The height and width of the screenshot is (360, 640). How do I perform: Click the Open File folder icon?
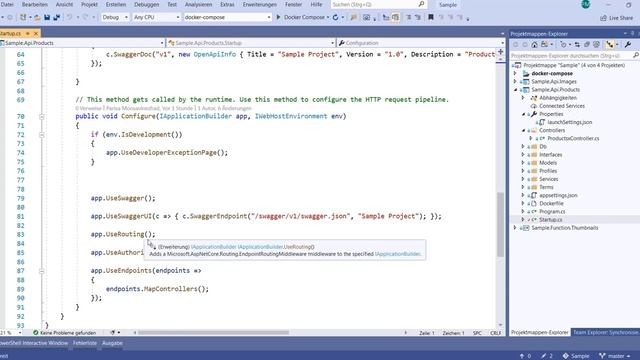(x=37, y=18)
